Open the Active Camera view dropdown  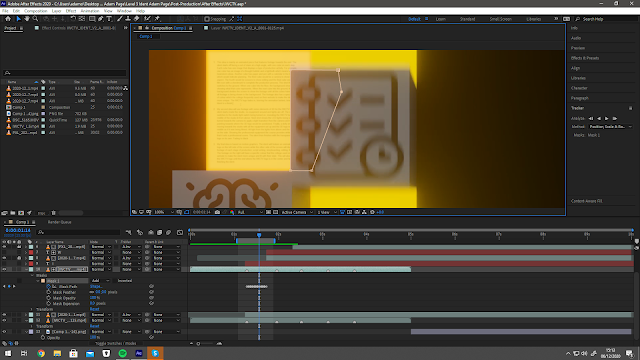(297, 212)
